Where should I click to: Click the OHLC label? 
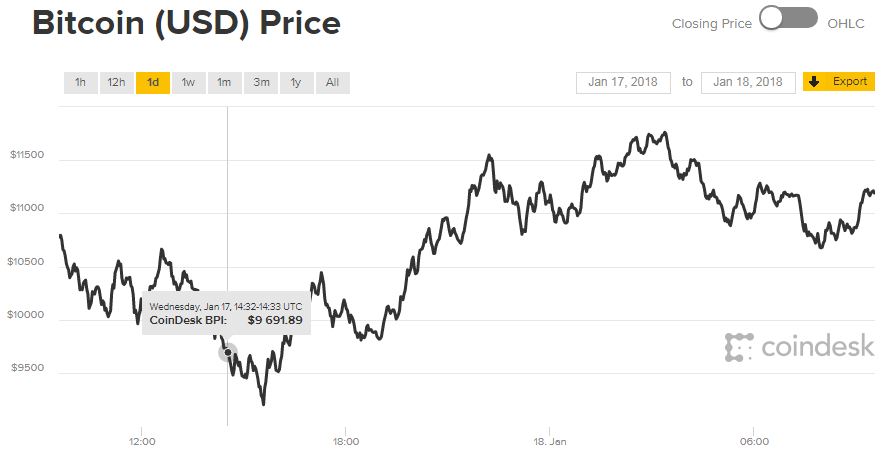tap(845, 23)
